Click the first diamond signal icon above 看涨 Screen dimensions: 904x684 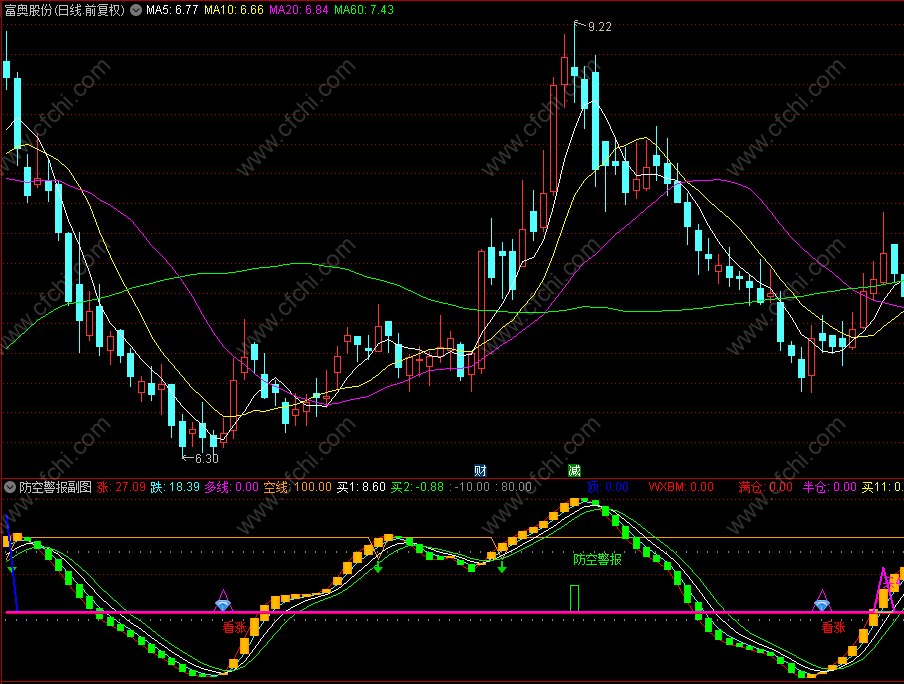[223, 604]
